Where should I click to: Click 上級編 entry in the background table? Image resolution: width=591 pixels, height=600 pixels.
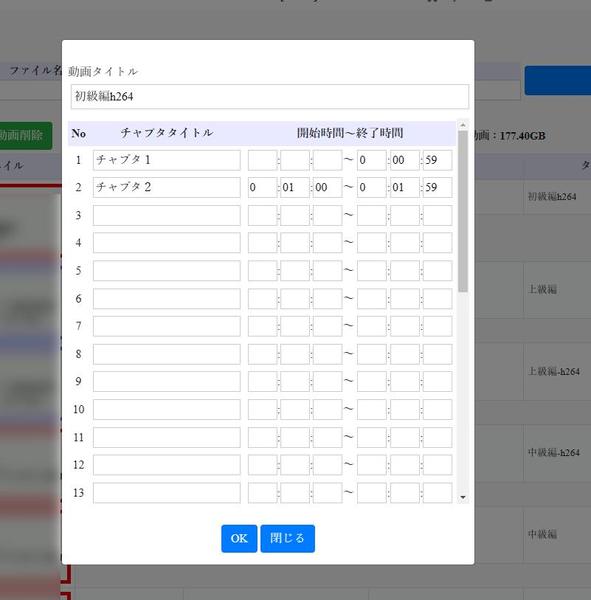542,289
